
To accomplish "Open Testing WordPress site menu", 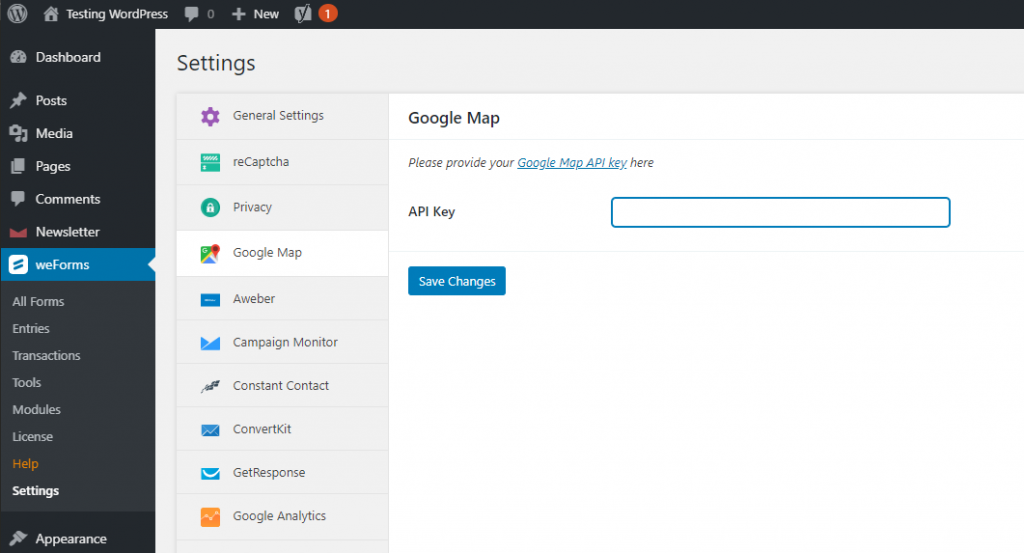I will [x=116, y=14].
